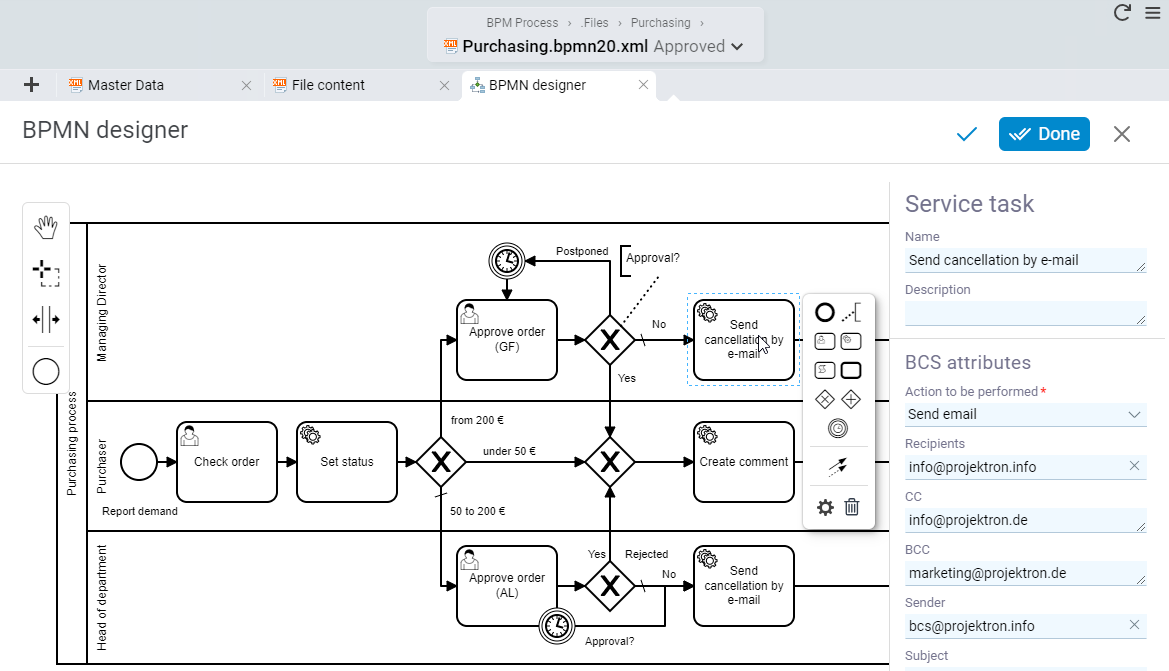Image resolution: width=1169 pixels, height=671 pixels.
Task: Click the 'under 50 €' flow label
Action: point(509,451)
